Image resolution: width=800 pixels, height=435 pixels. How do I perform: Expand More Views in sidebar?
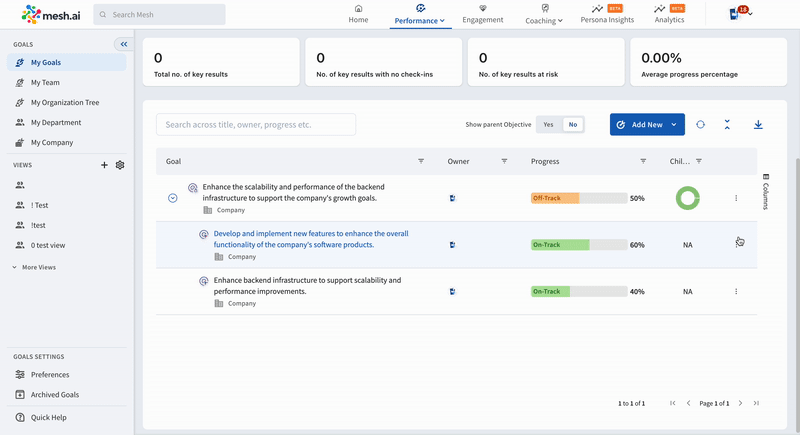click(x=38, y=268)
